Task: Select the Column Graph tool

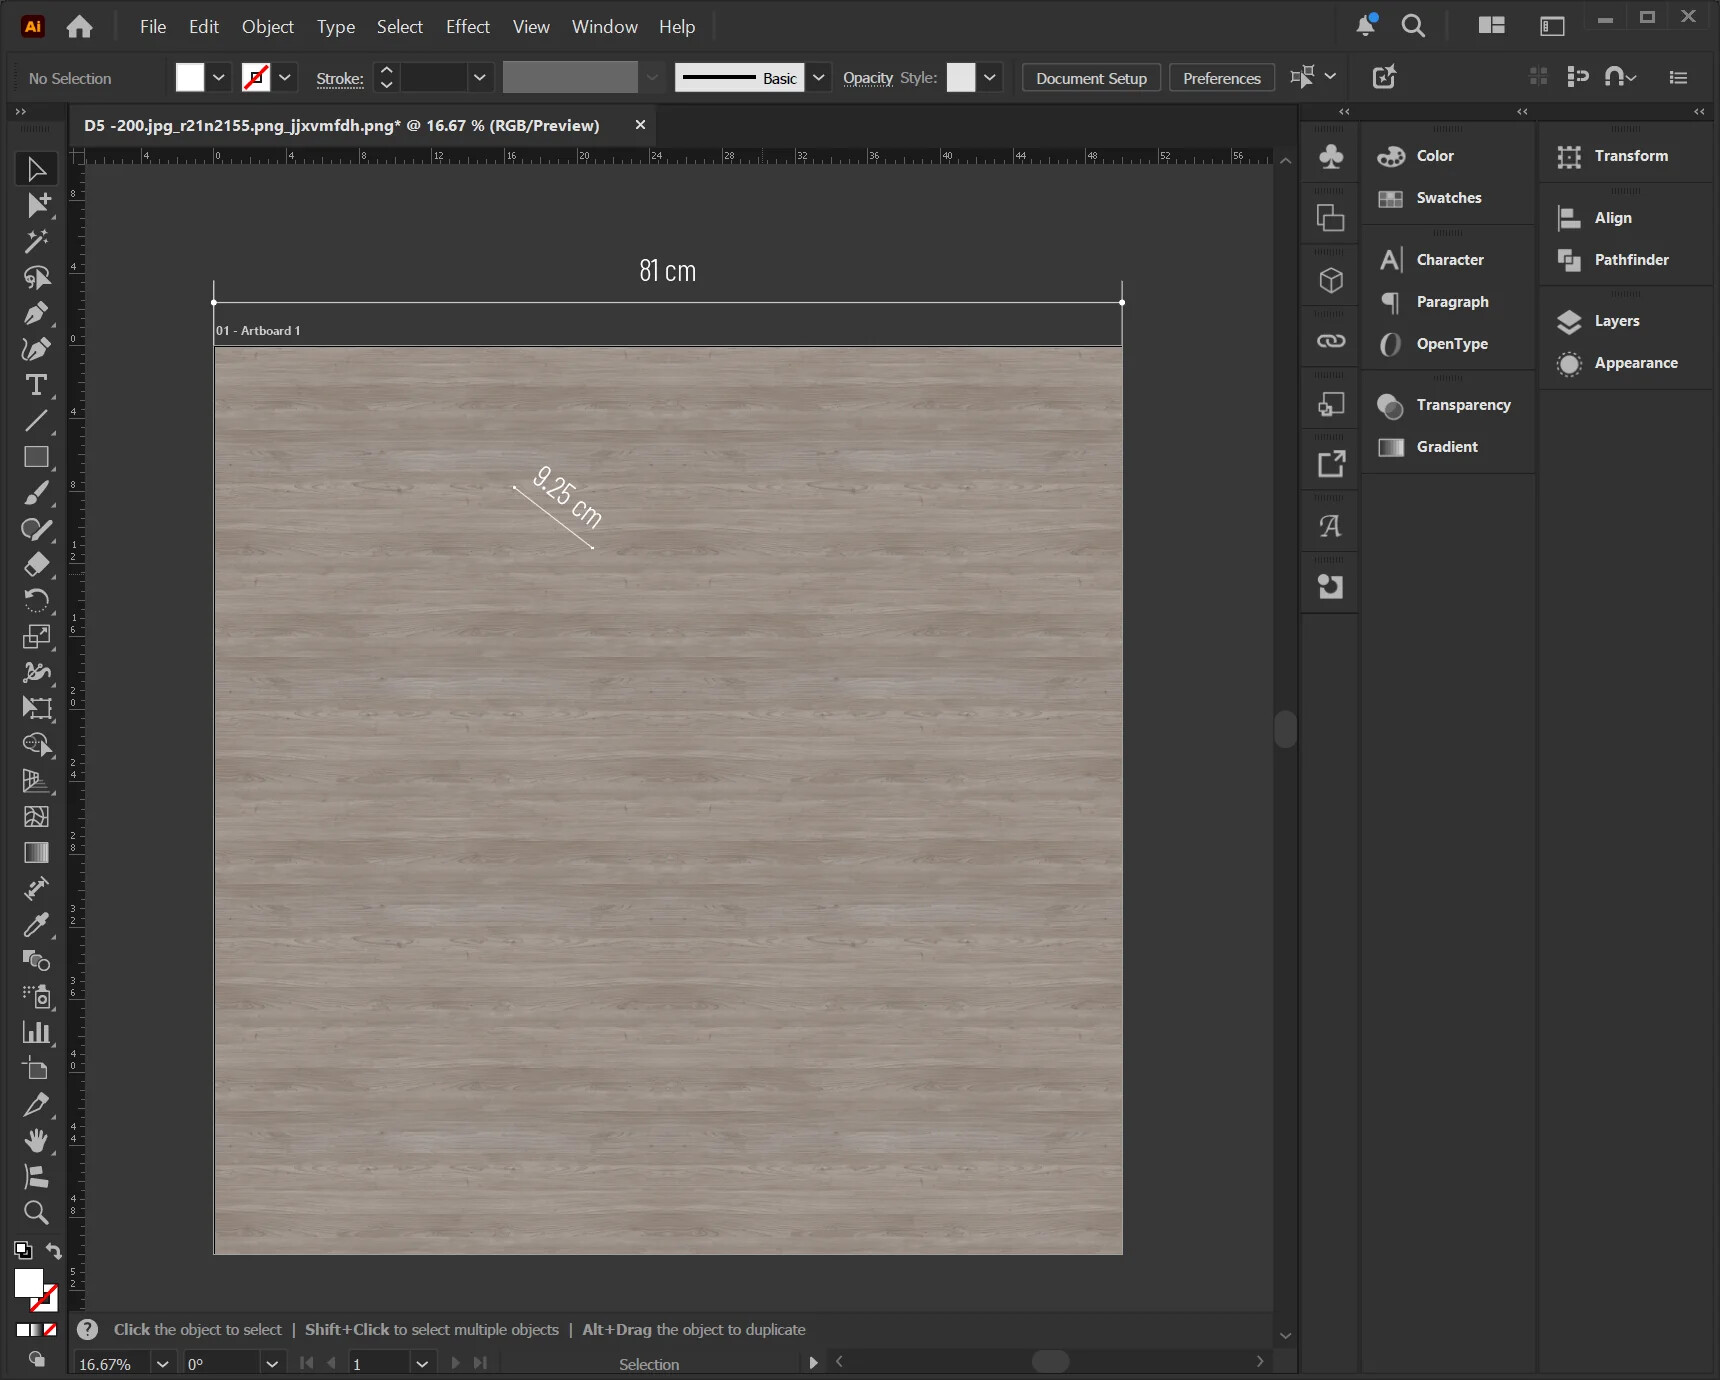Action: coord(37,1033)
